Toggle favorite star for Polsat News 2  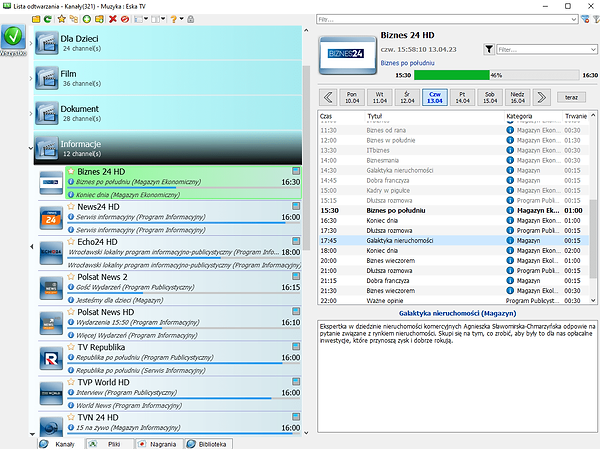71,276
